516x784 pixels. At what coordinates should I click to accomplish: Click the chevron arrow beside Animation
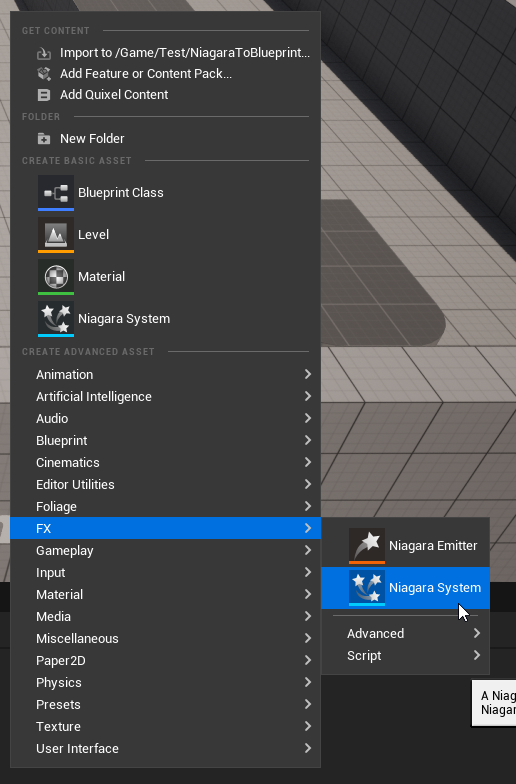(x=308, y=374)
